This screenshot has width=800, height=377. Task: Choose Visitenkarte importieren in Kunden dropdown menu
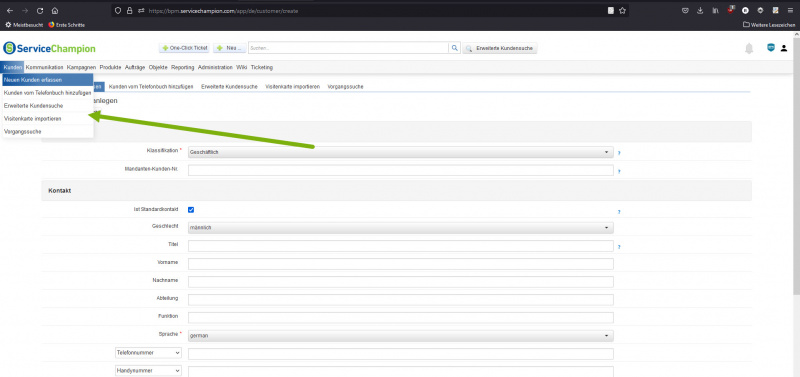click(48, 118)
